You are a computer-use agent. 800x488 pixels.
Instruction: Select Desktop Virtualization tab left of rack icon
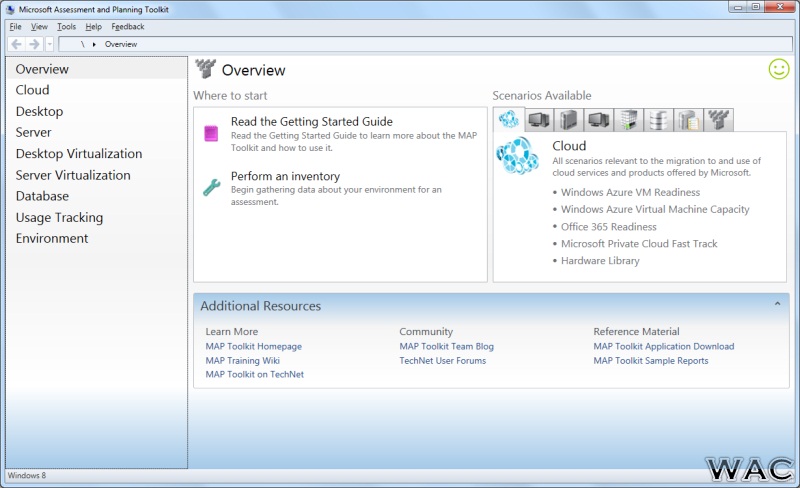pos(598,120)
